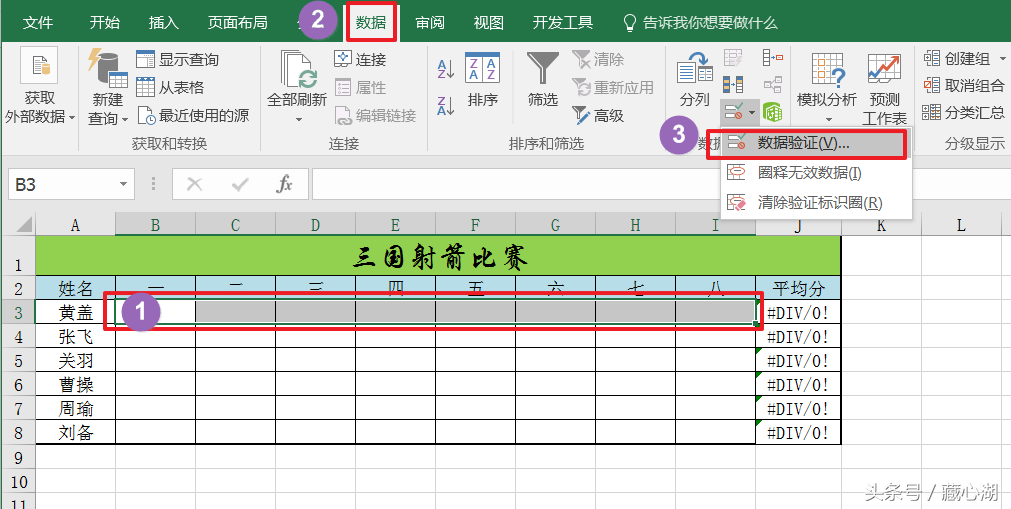Image resolution: width=1011 pixels, height=509 pixels.
Task: Click the select-all corner triangle
Action: tap(23, 225)
